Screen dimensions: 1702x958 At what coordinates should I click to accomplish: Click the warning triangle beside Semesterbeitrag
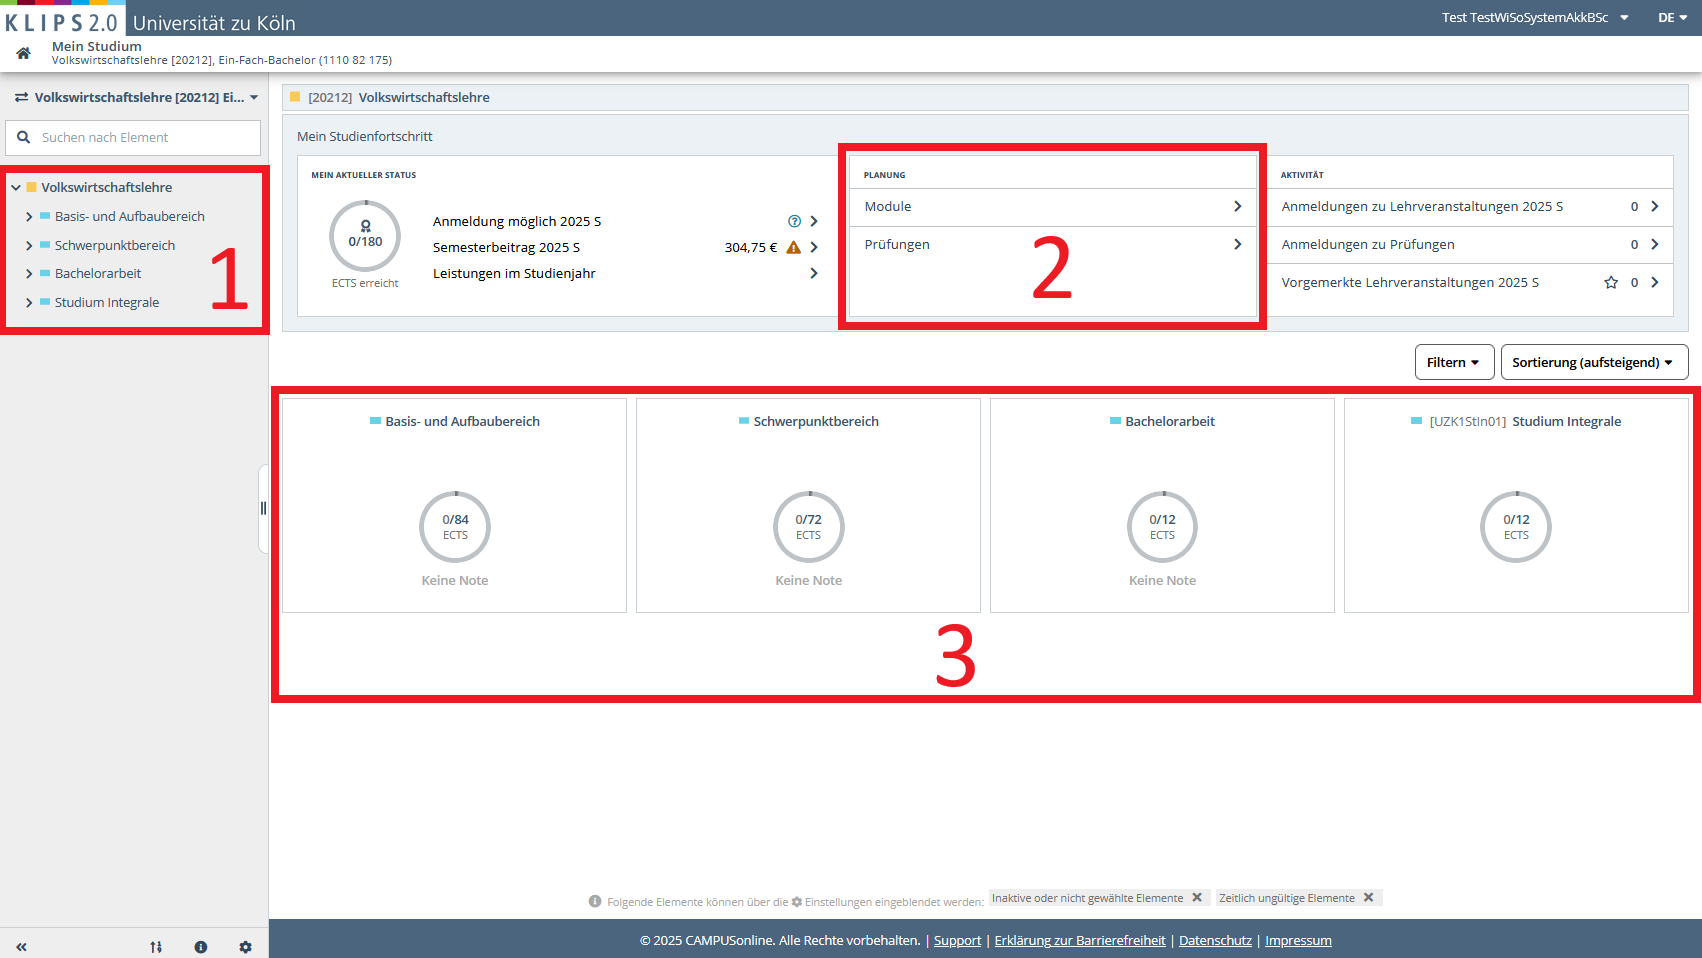(793, 247)
